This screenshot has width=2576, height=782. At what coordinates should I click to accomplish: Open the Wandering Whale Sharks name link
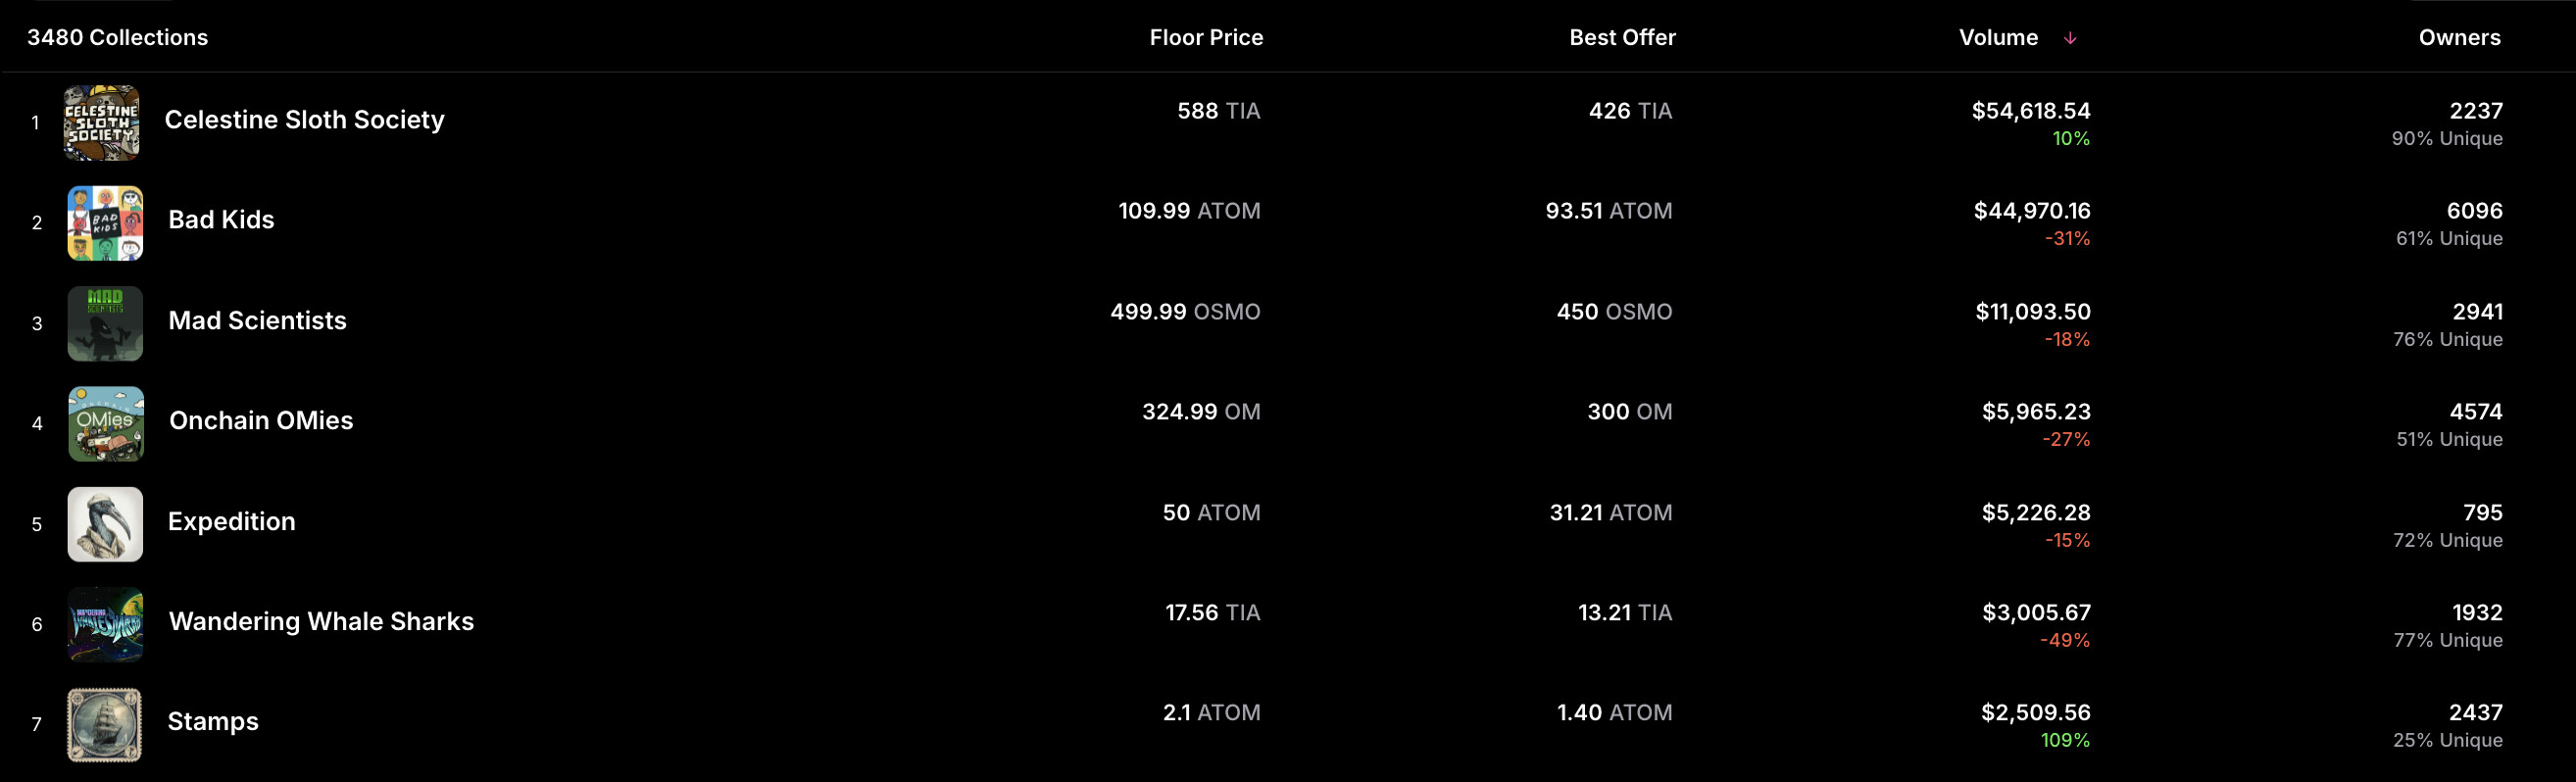pyautogui.click(x=321, y=622)
